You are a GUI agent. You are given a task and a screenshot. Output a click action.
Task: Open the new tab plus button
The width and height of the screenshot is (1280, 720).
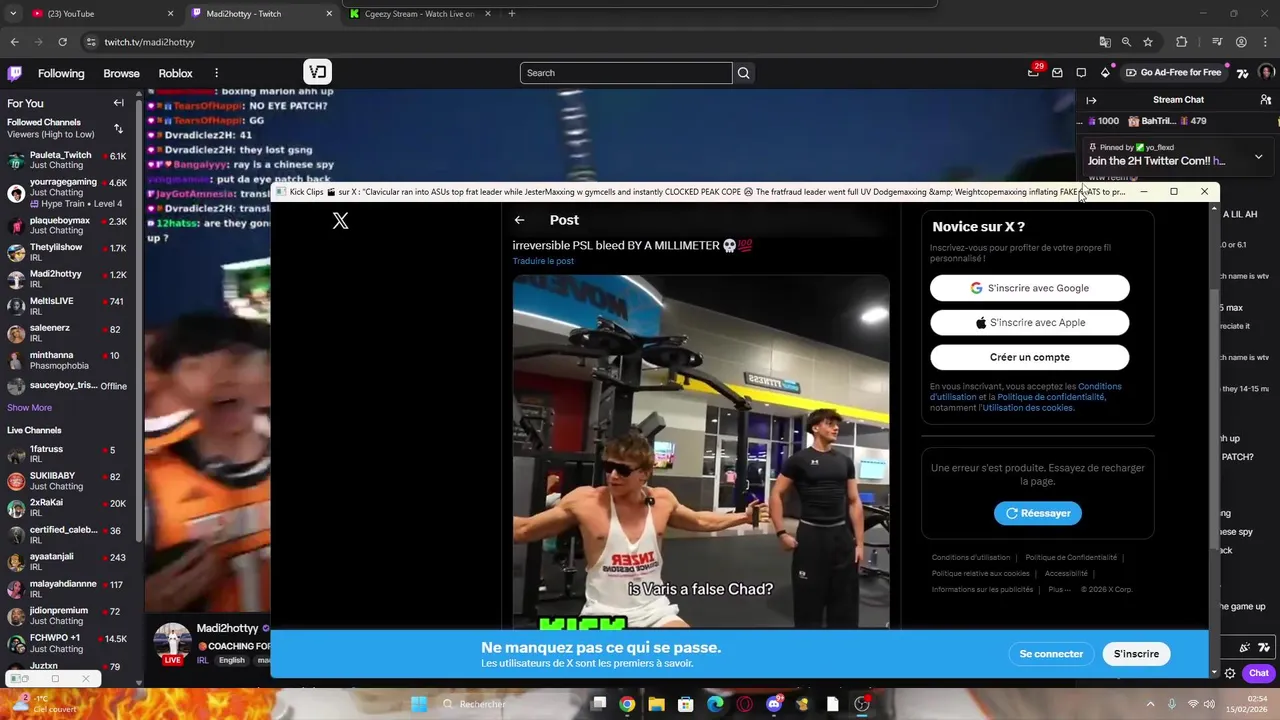(x=511, y=14)
